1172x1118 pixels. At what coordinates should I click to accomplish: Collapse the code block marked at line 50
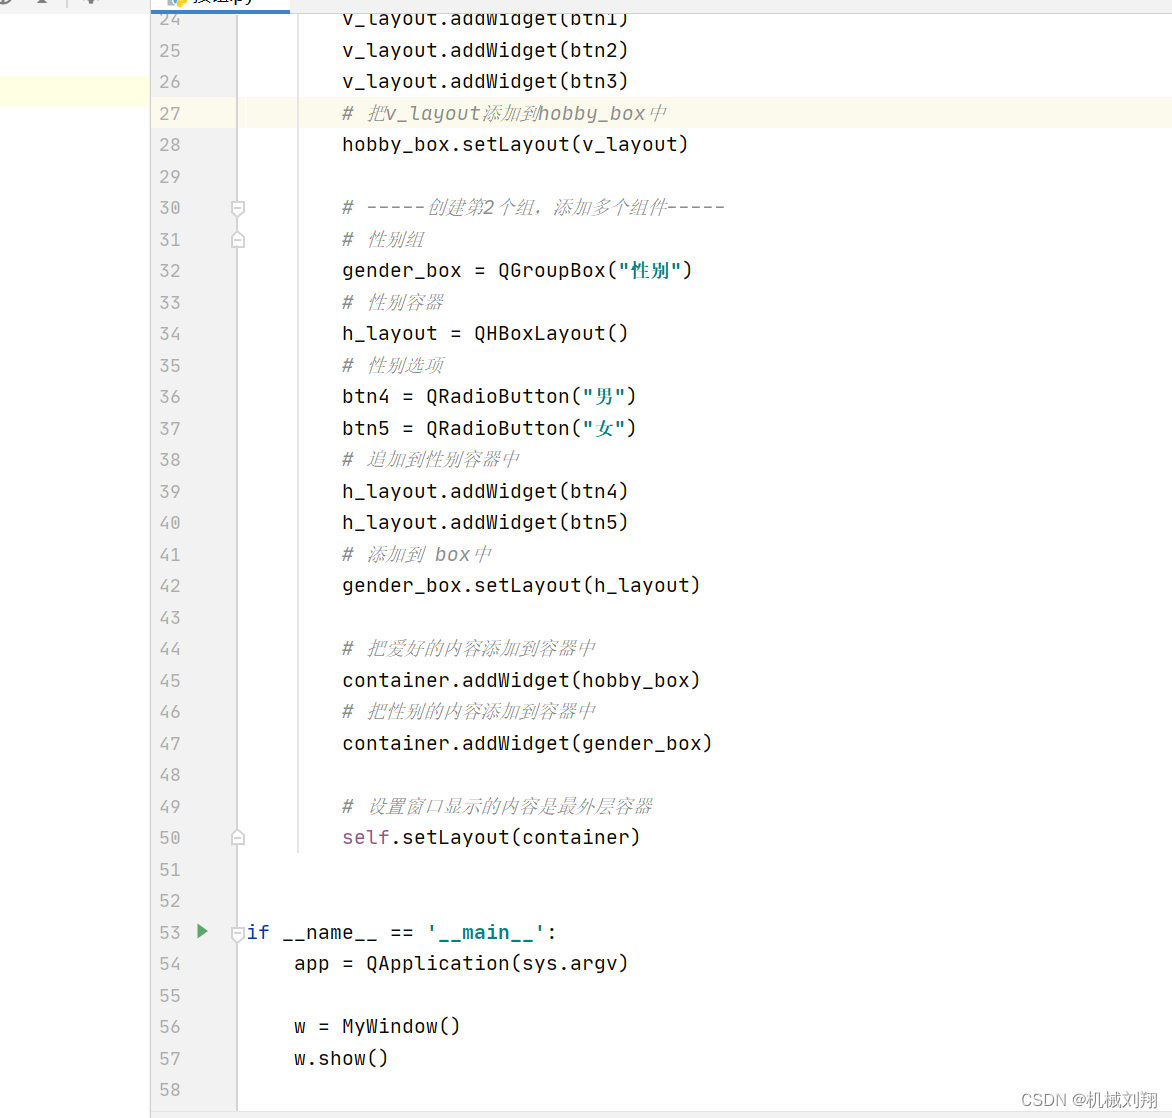[237, 837]
